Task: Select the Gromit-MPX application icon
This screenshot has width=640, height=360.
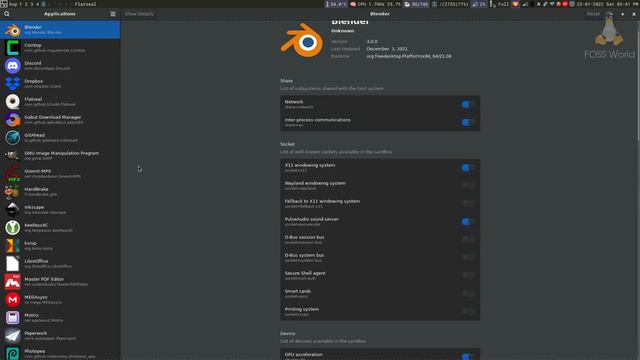Action: (13, 173)
